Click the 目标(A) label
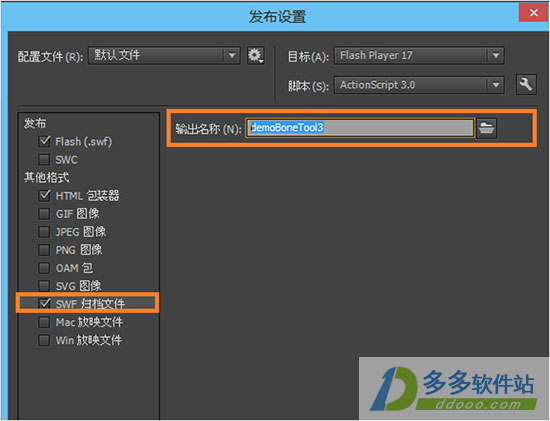Image resolution: width=550 pixels, height=421 pixels. [308, 56]
